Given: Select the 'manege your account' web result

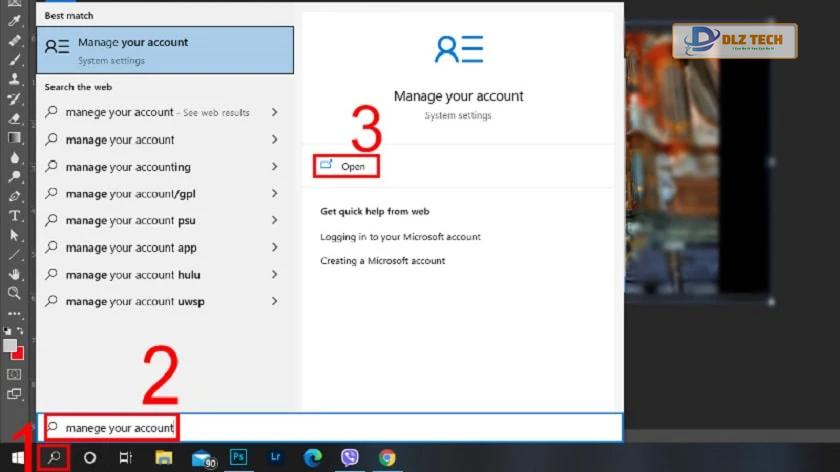Looking at the screenshot, I should pyautogui.click(x=165, y=113).
